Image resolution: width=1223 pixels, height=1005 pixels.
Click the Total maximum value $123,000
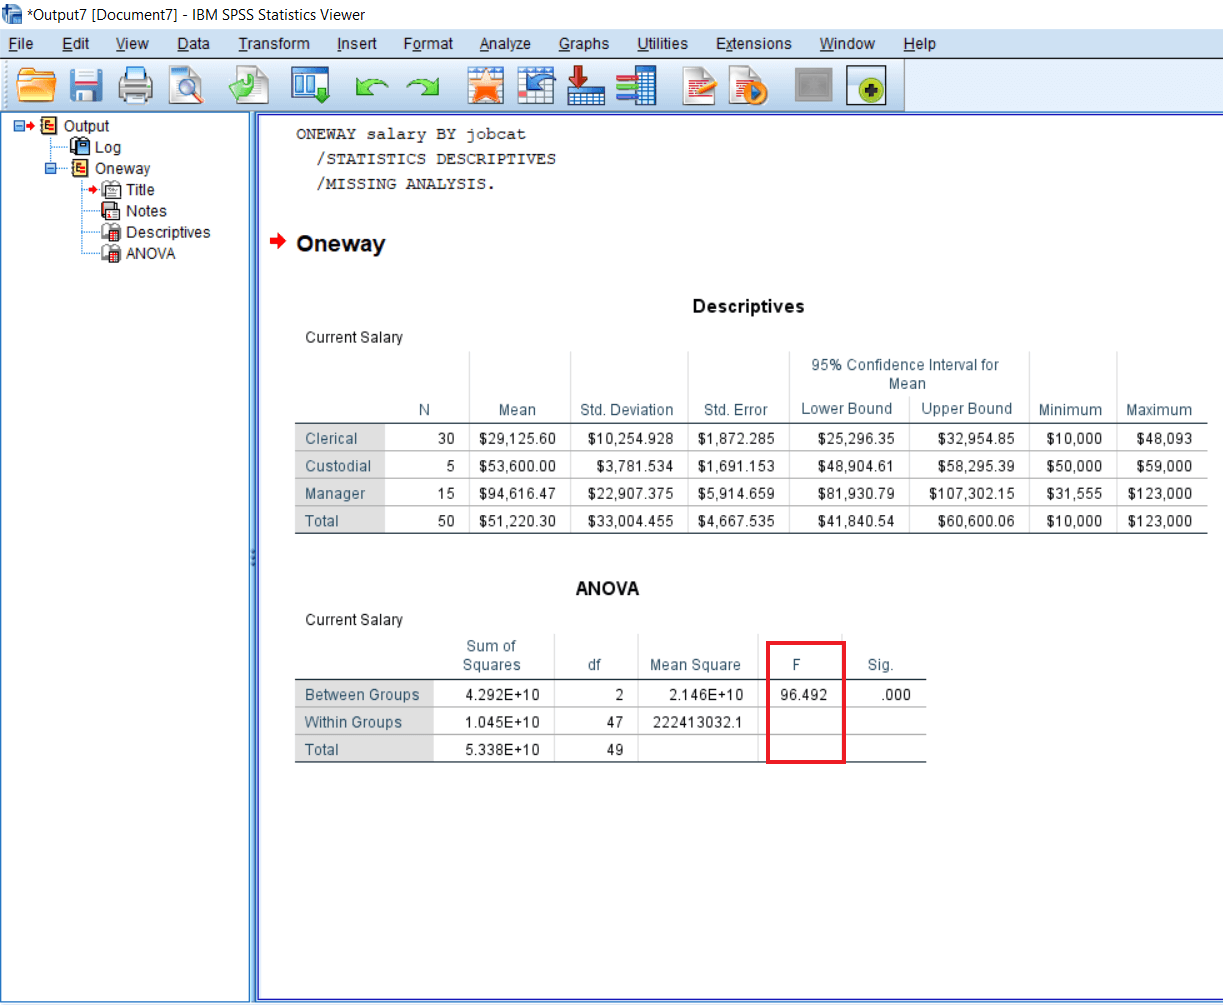tap(1159, 521)
